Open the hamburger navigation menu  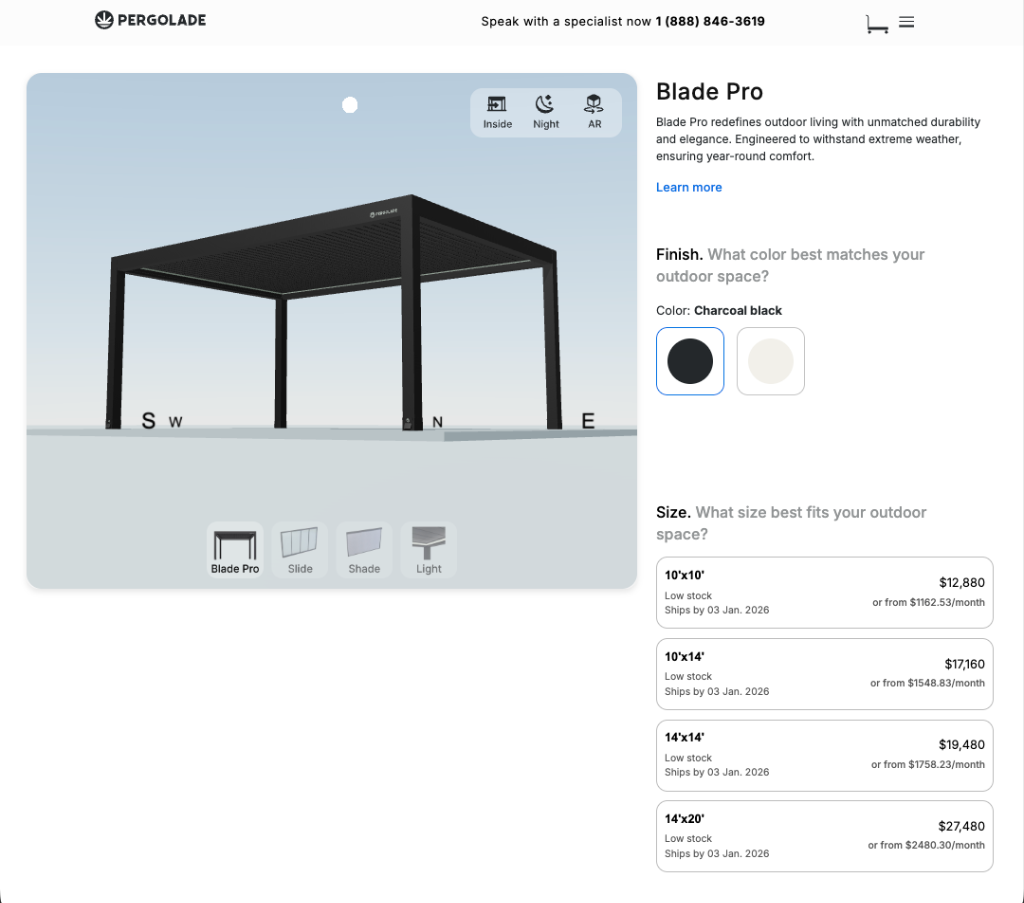[x=906, y=21]
